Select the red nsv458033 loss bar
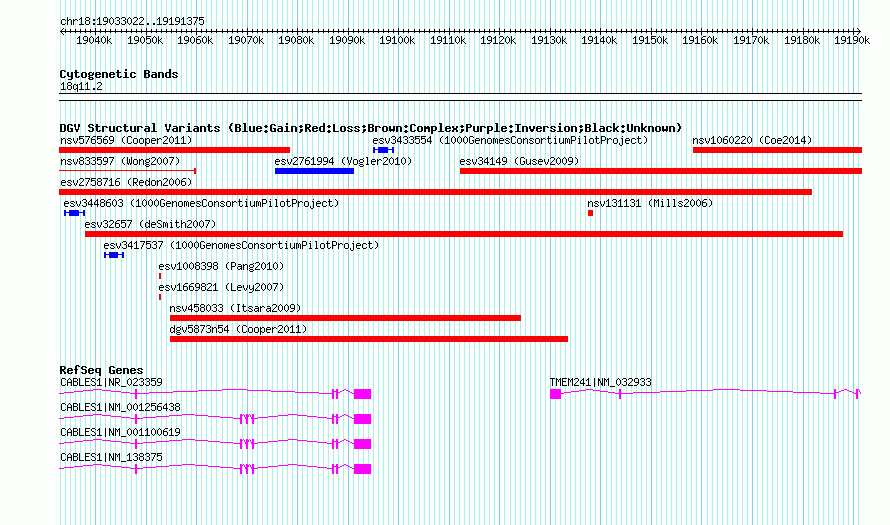Screen dimensions: 890x525 (345, 318)
